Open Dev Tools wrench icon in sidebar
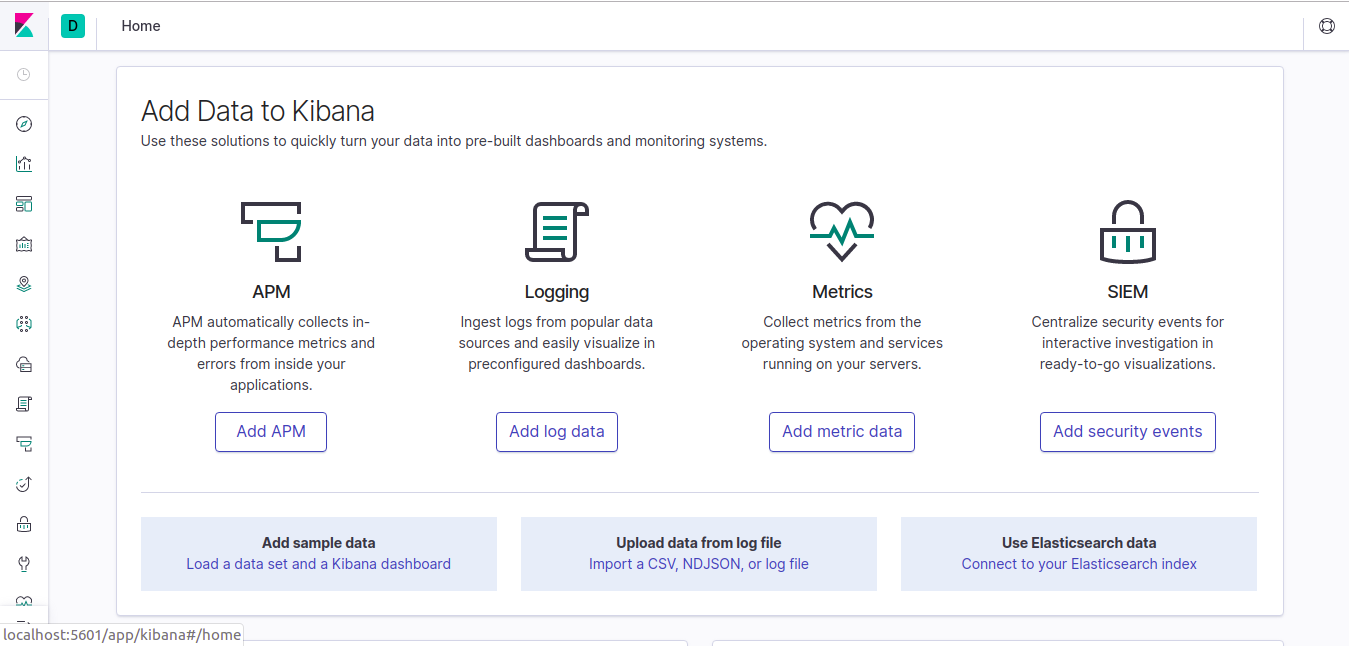1349x646 pixels. tap(24, 564)
